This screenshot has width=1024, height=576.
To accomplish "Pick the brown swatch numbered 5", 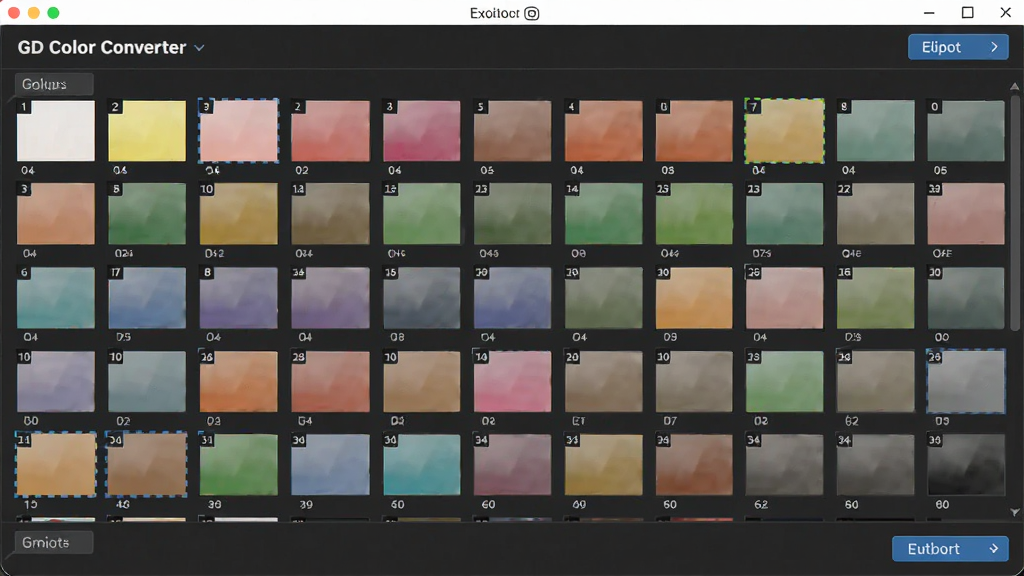I will pos(513,131).
